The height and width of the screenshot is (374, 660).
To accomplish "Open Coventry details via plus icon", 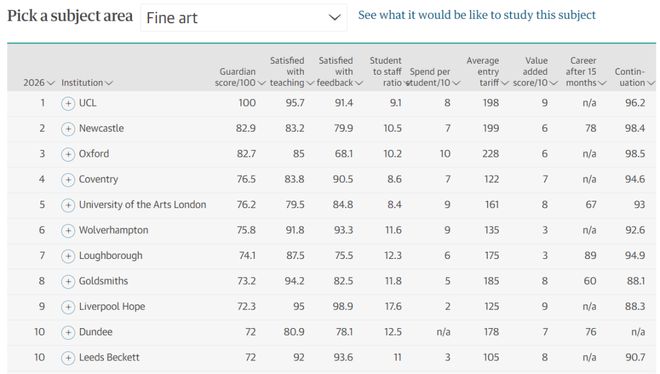I will [x=68, y=180].
